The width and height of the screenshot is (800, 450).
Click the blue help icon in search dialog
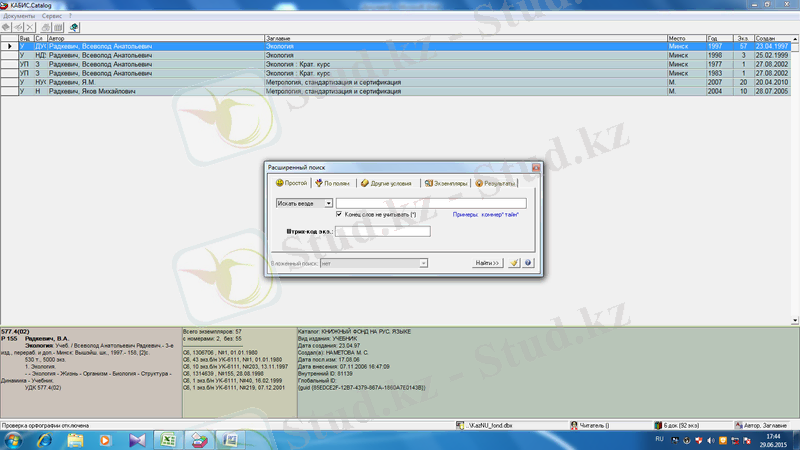coord(527,262)
